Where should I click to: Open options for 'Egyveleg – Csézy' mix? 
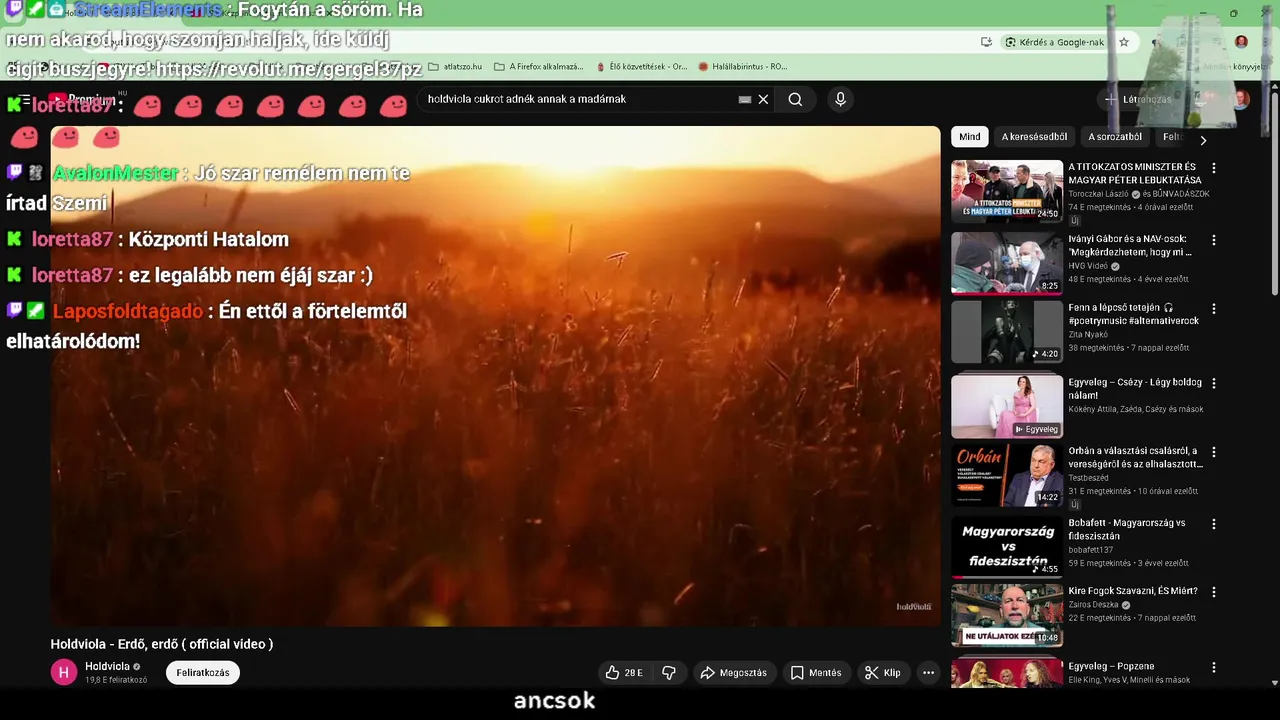[x=1214, y=383]
